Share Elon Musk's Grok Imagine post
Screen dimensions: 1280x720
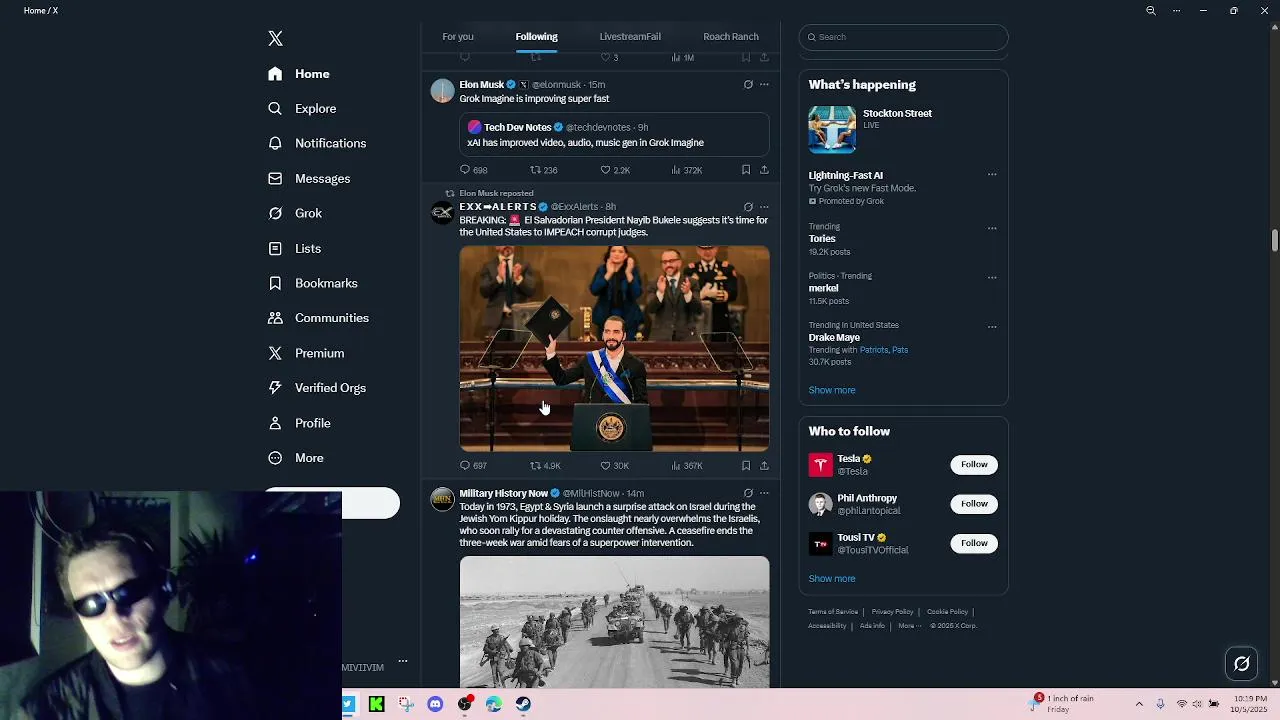tap(764, 170)
